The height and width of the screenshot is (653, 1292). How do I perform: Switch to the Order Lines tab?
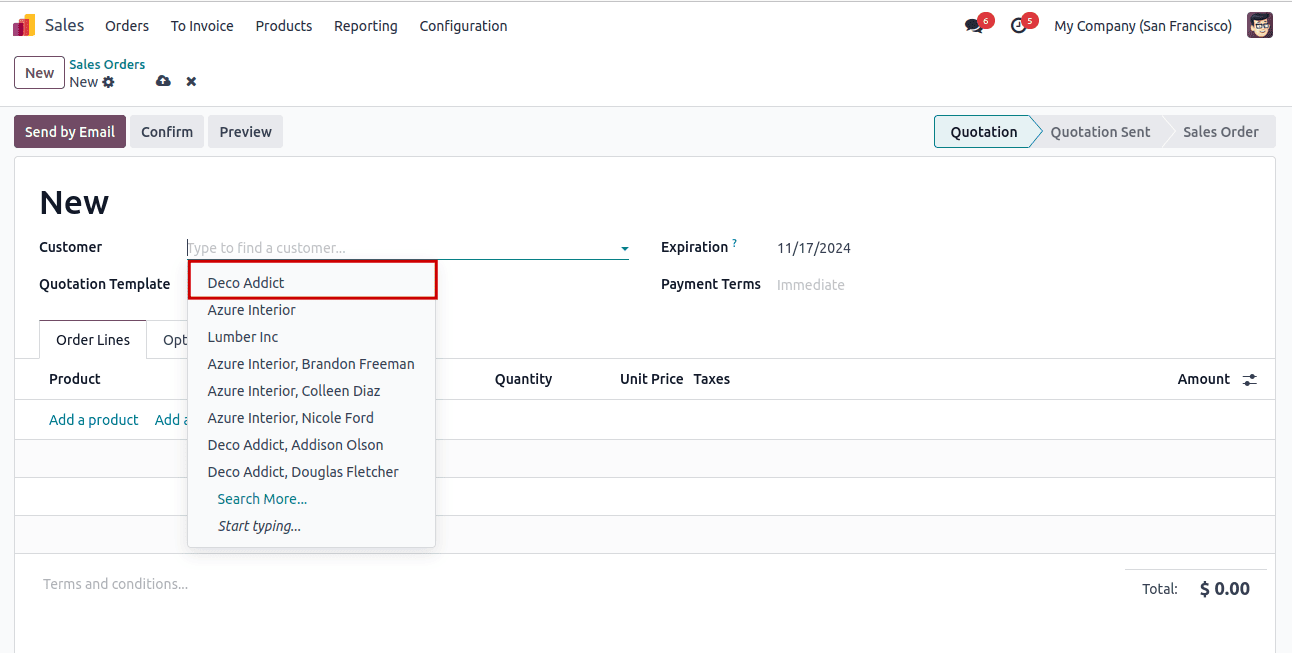point(93,340)
